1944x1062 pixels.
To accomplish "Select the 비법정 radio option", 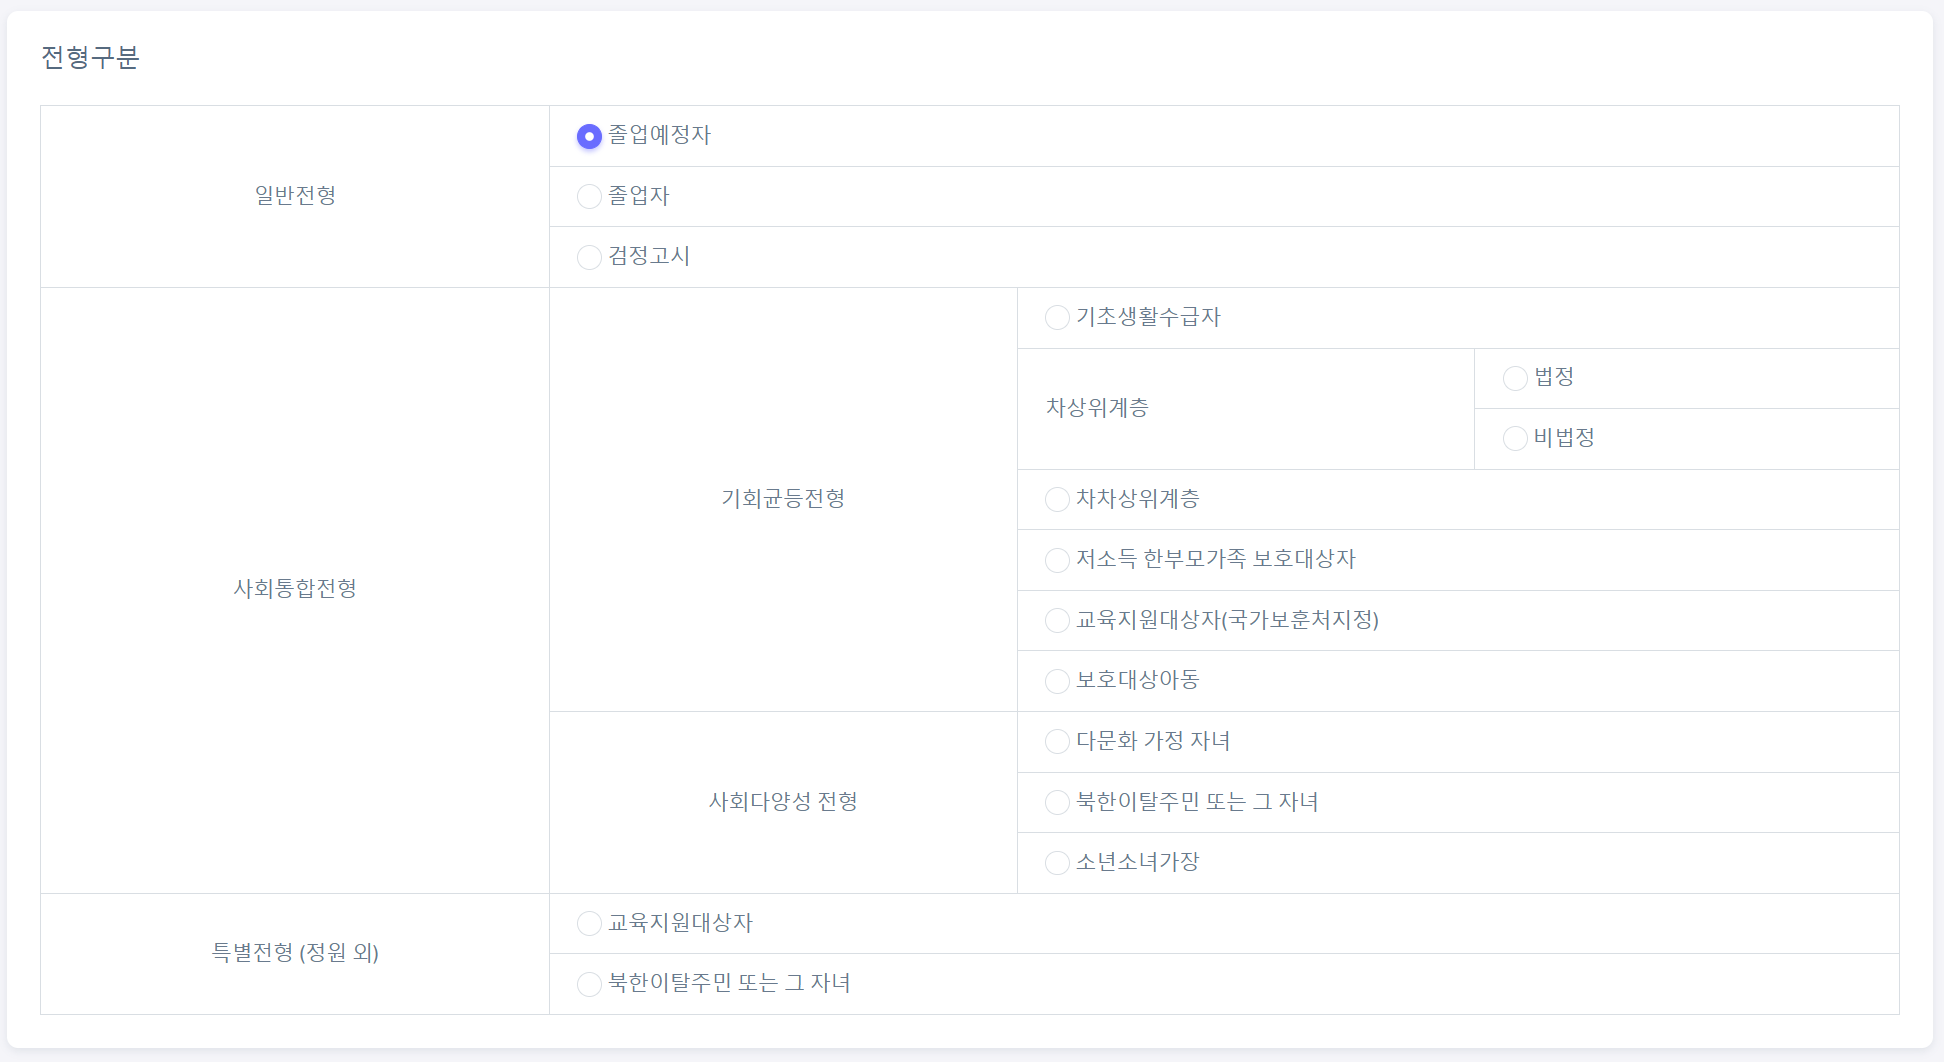I will click(1515, 438).
